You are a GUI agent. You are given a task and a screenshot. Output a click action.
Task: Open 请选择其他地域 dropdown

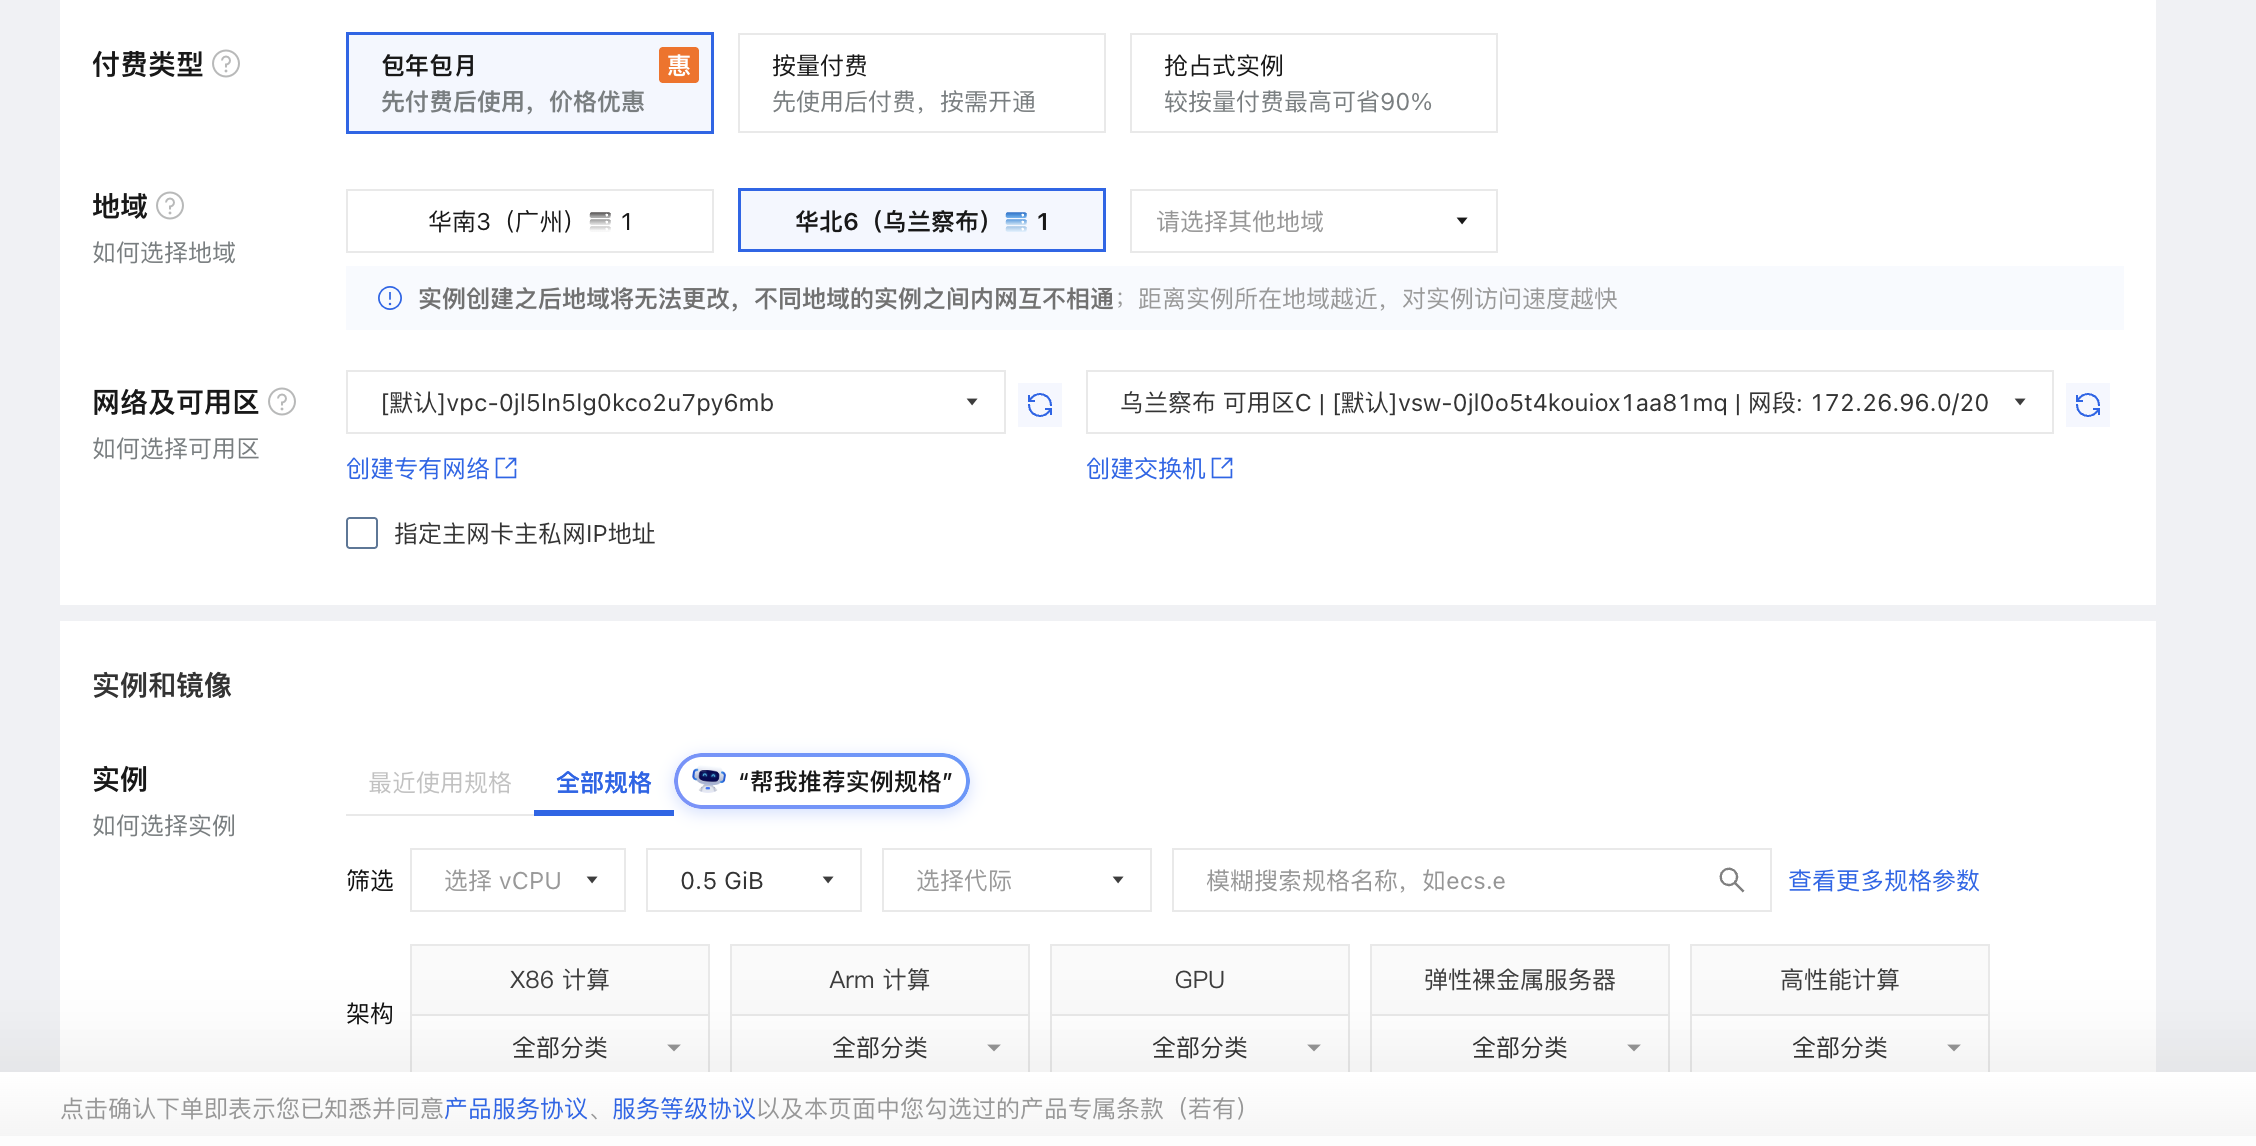[x=1313, y=221]
